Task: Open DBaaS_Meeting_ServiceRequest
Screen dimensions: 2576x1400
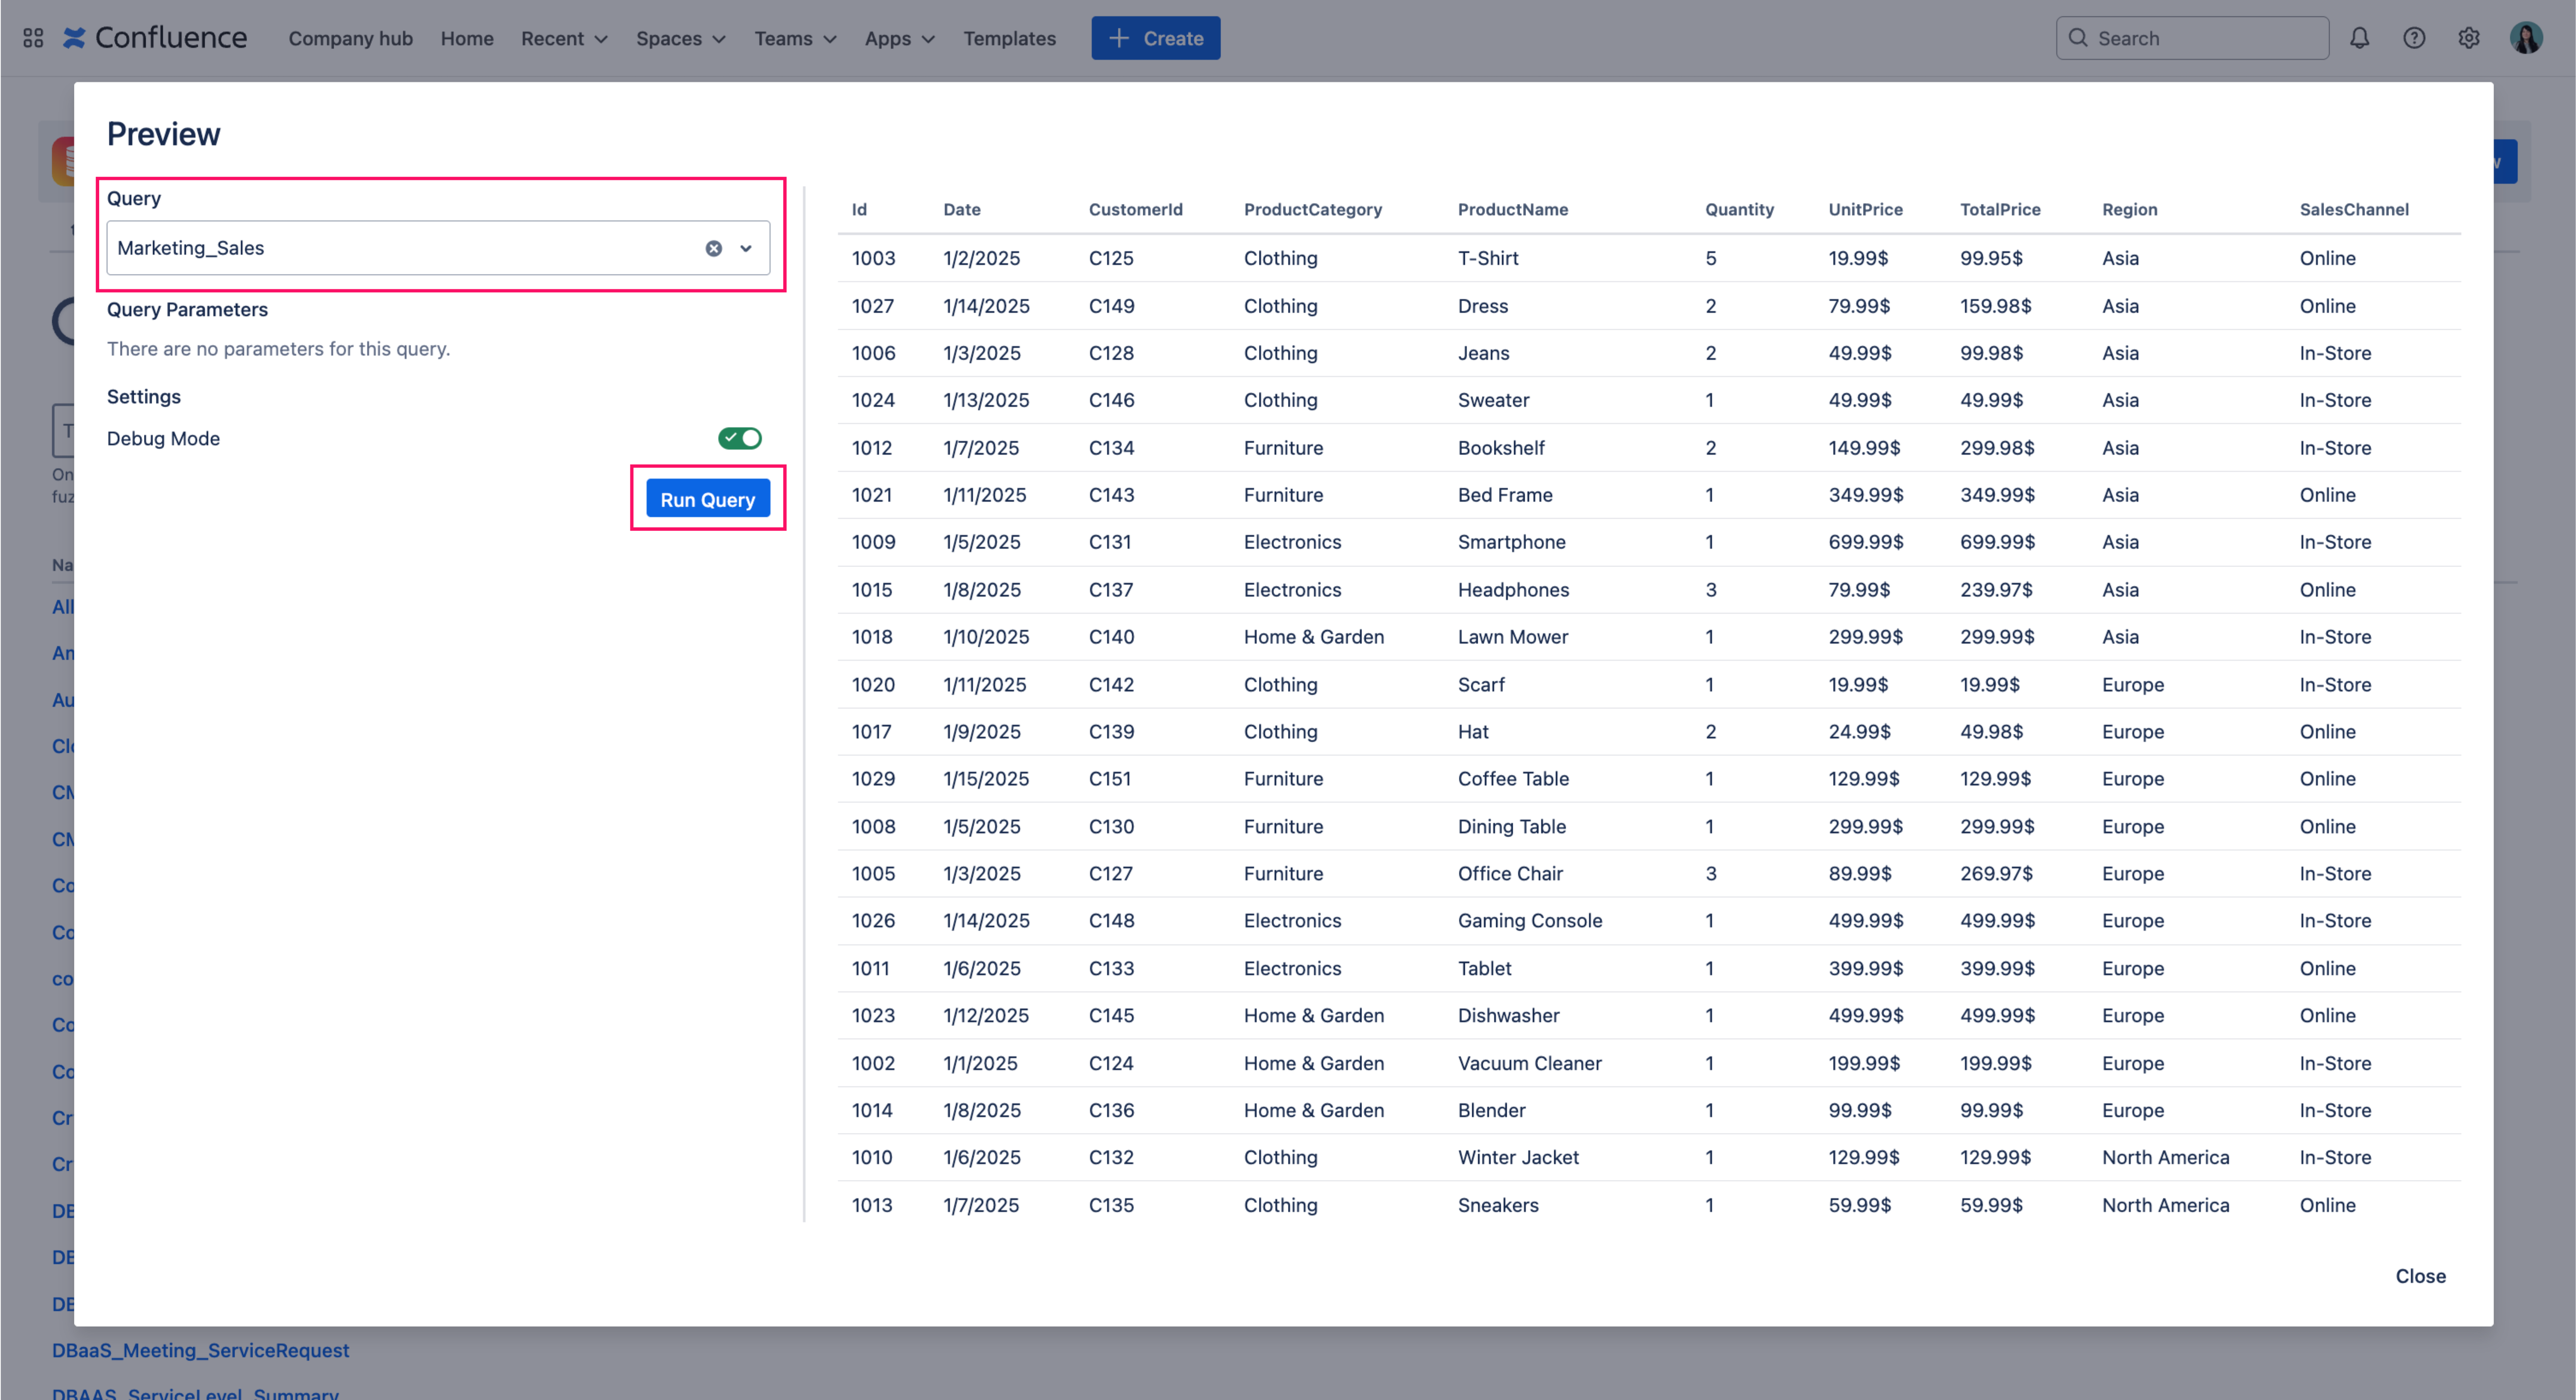Action: coord(200,1349)
